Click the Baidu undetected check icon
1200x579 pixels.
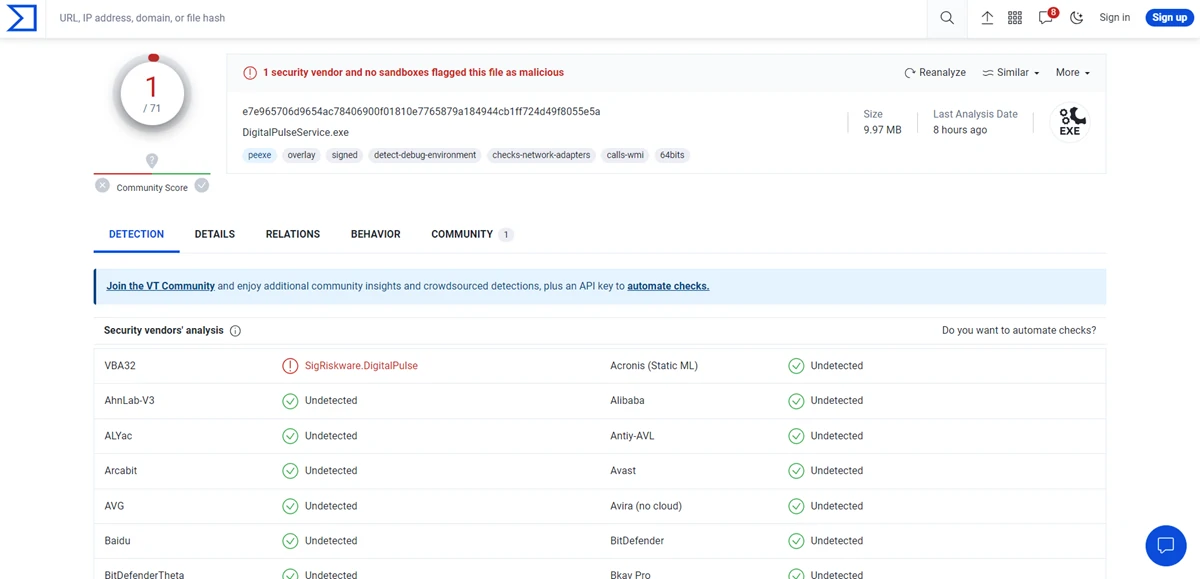coord(290,541)
